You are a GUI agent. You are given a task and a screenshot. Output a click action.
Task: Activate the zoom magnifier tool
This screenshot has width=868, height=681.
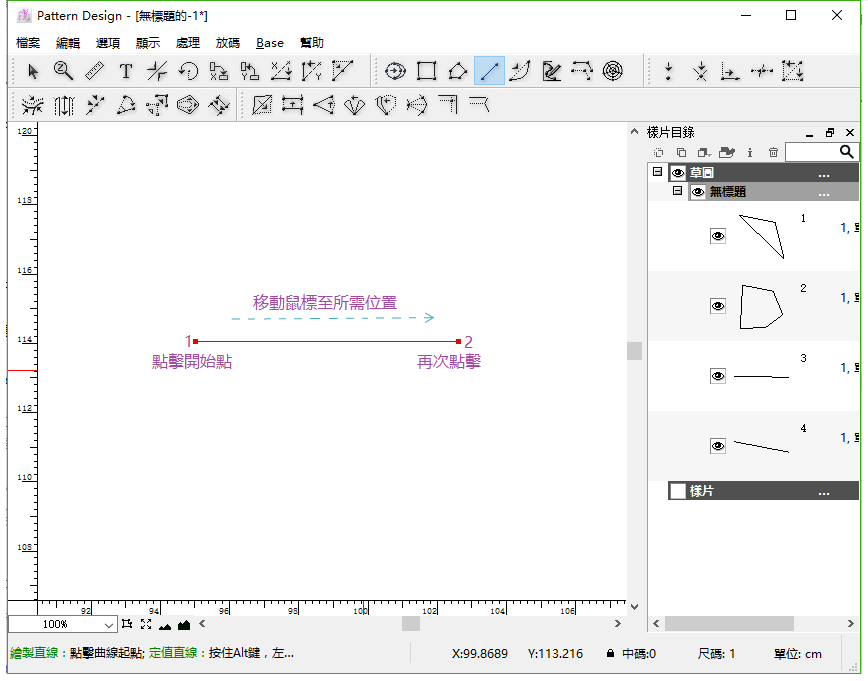tap(63, 71)
